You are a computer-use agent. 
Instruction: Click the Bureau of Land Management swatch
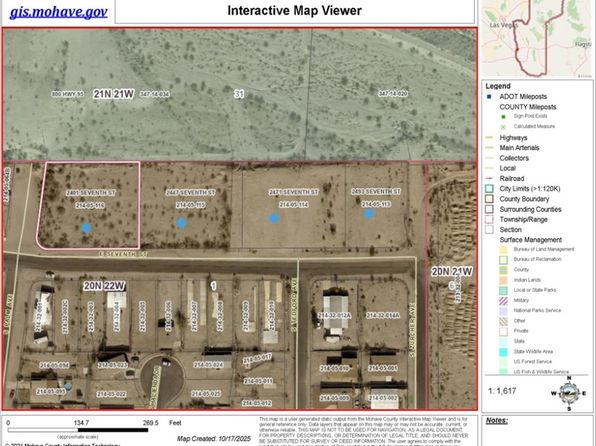[x=503, y=250]
